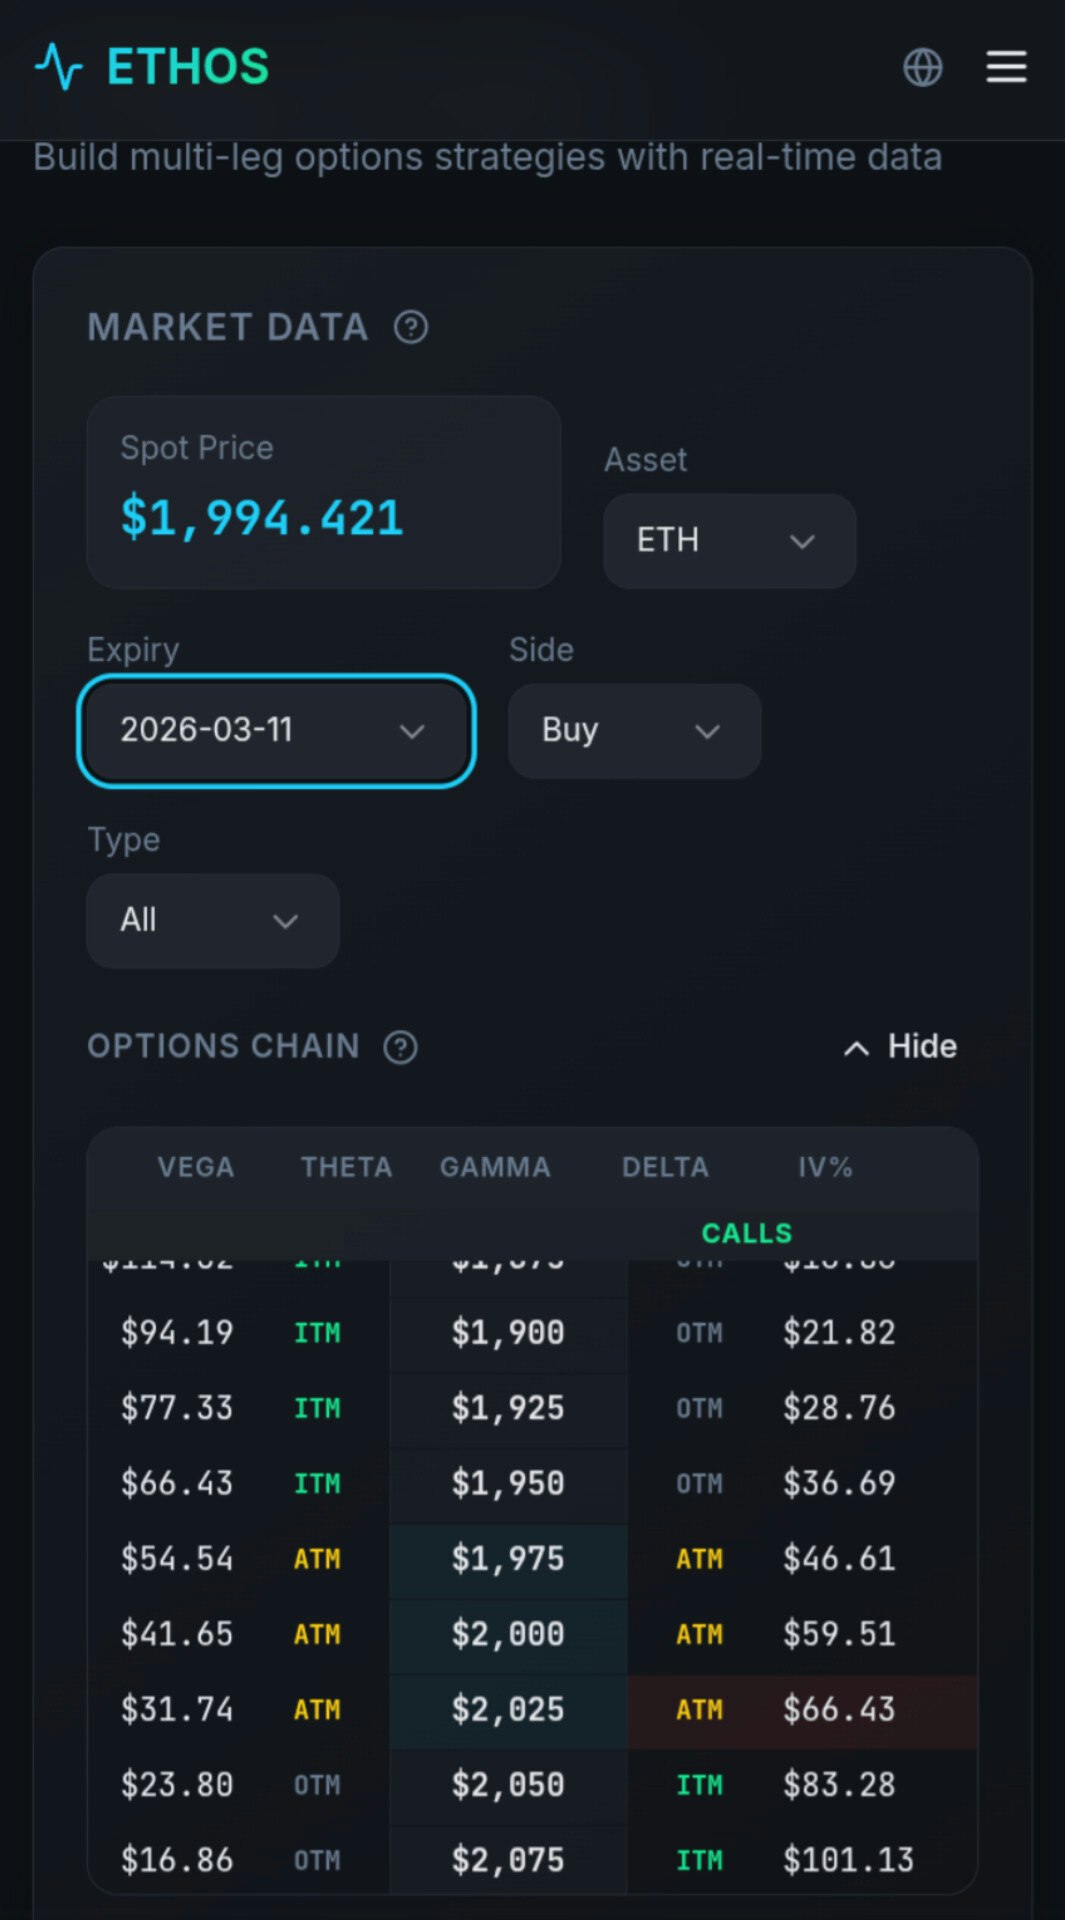Open the Expiry dropdown set to 2026-03-11
1065x1920 pixels.
click(277, 731)
